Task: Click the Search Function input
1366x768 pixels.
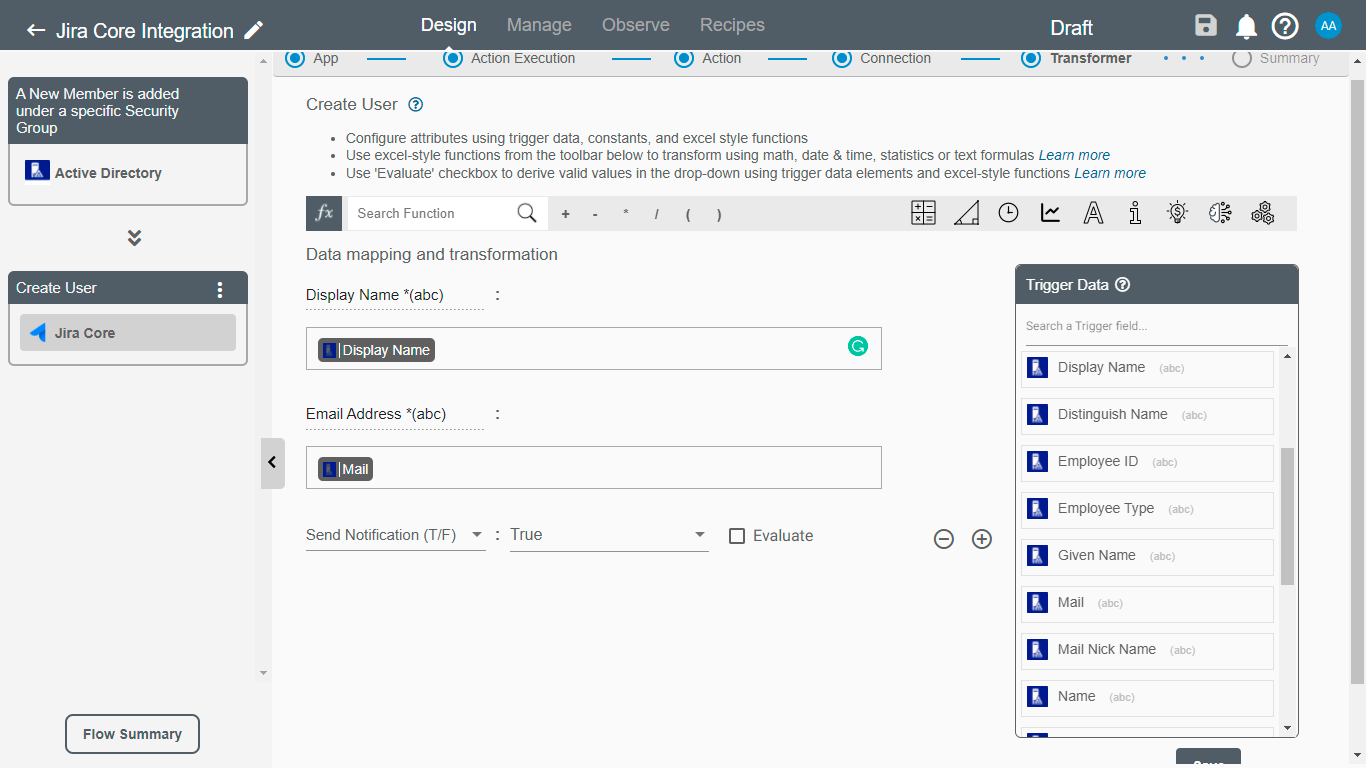Action: [x=432, y=213]
